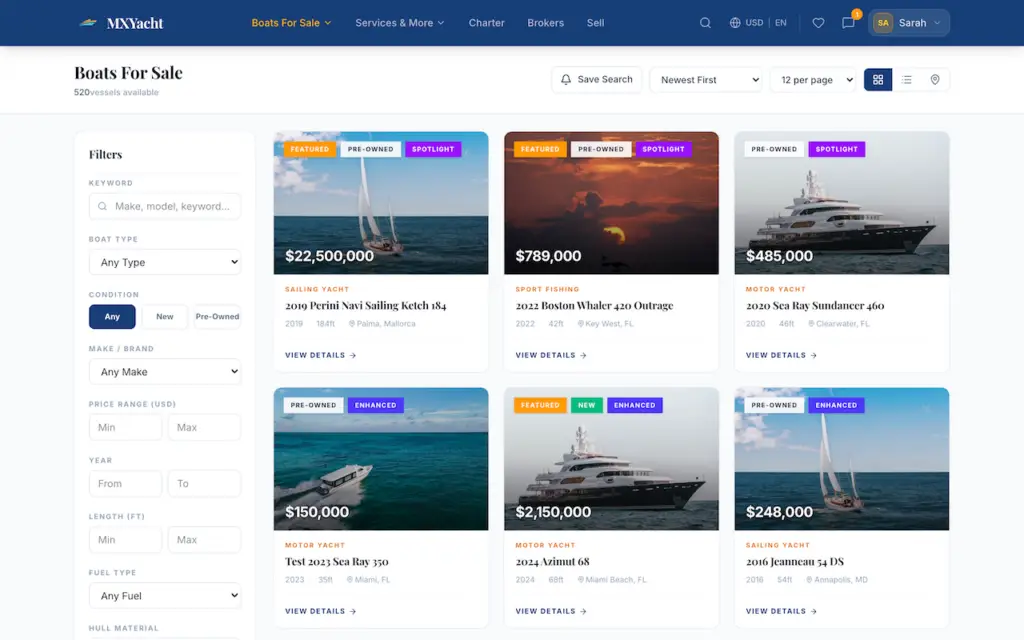The image size is (1024, 640).
Task: Click keyword search input field
Action: (165, 206)
